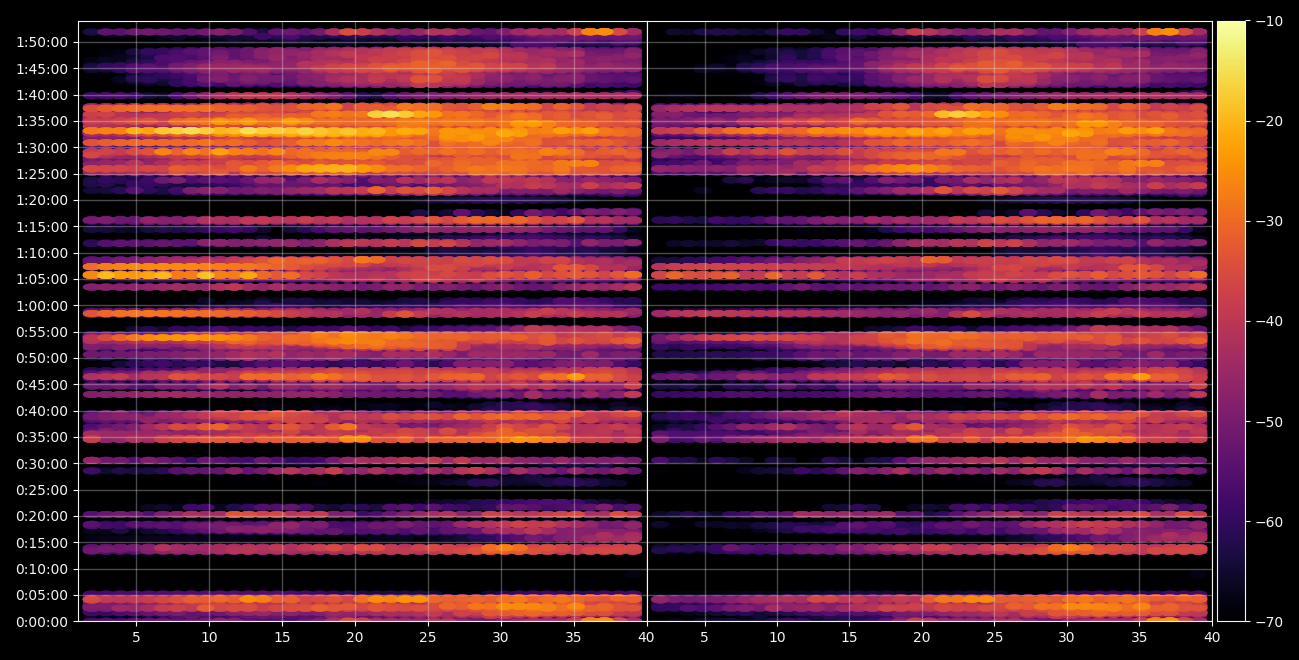Click x-axis label 40 at far right end
This screenshot has height=660, width=1299.
pyautogui.click(x=1213, y=637)
